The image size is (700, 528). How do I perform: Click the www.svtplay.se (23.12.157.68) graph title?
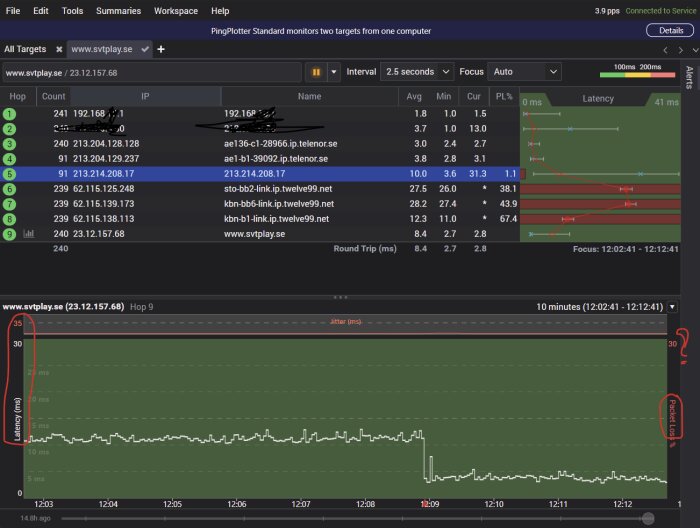coord(63,307)
